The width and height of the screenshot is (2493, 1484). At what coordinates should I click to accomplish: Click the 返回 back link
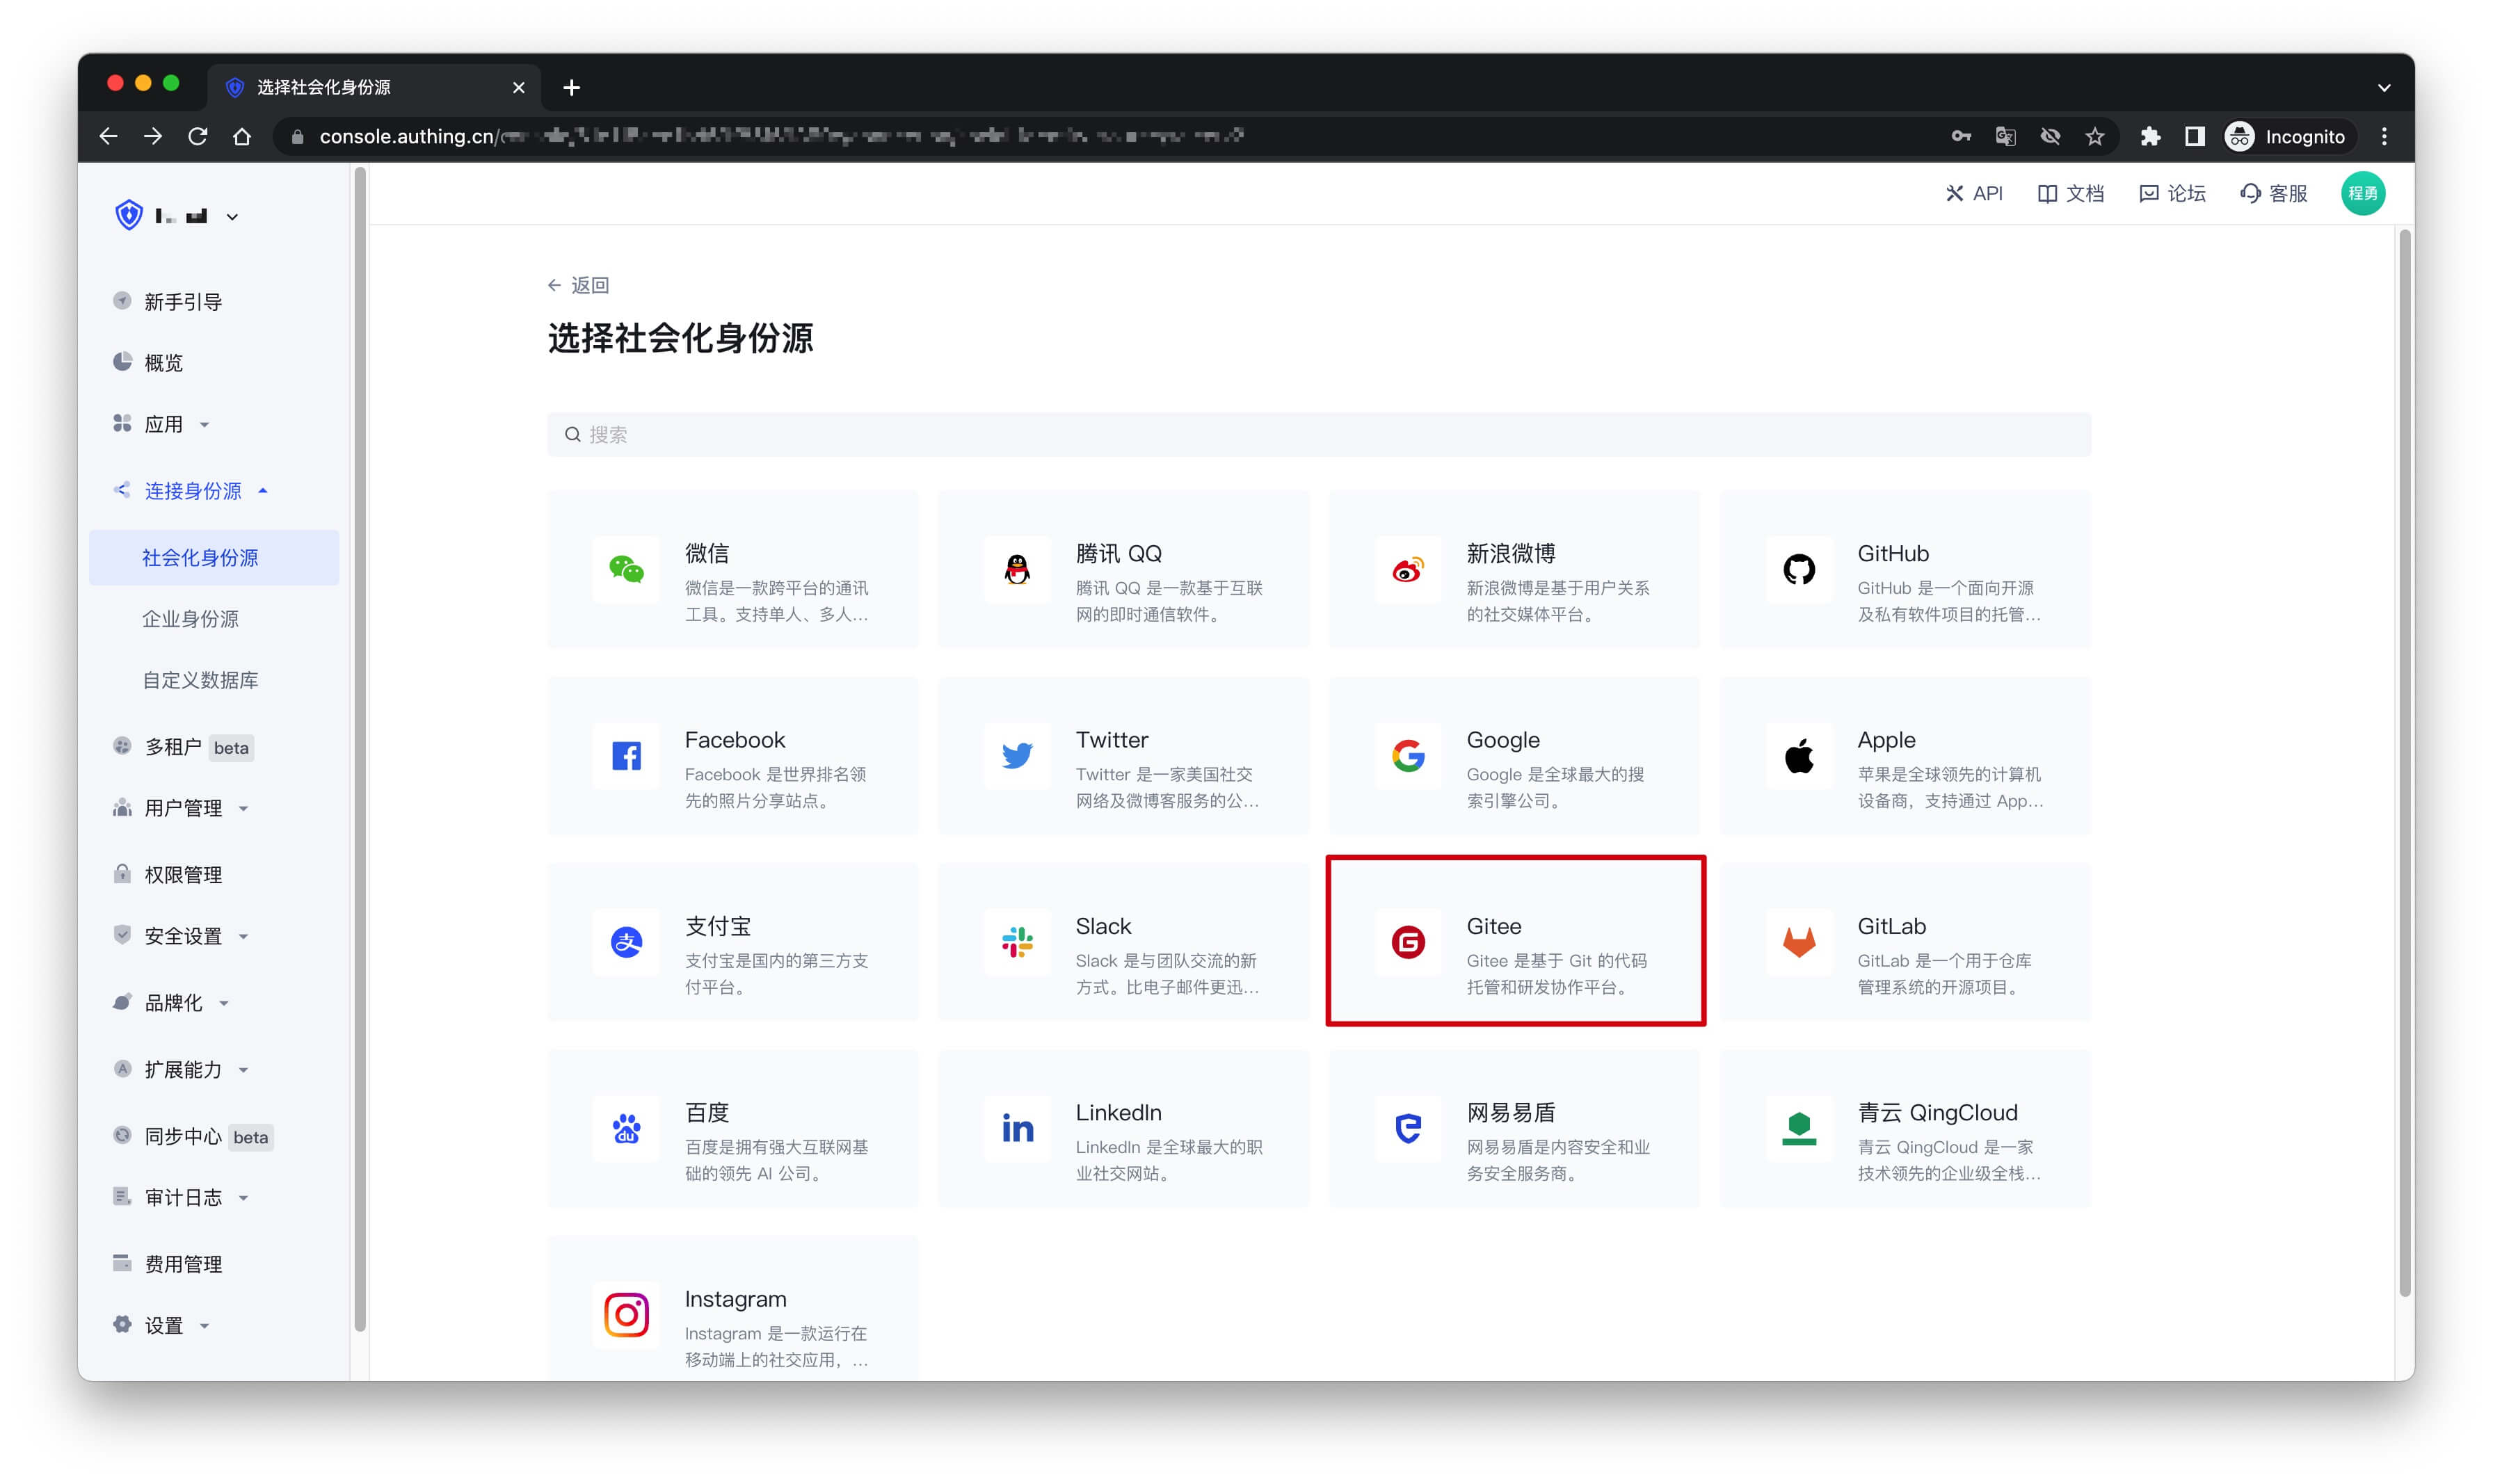[579, 285]
